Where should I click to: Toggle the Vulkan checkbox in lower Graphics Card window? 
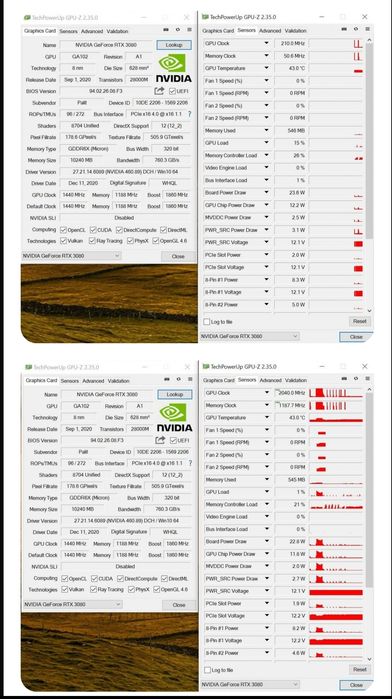pyautogui.click(x=65, y=589)
